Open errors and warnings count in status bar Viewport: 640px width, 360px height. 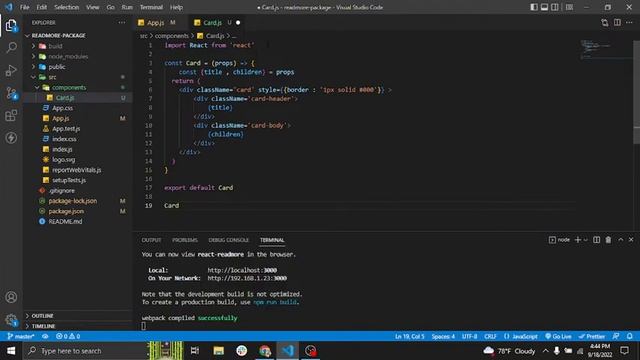tap(68, 336)
